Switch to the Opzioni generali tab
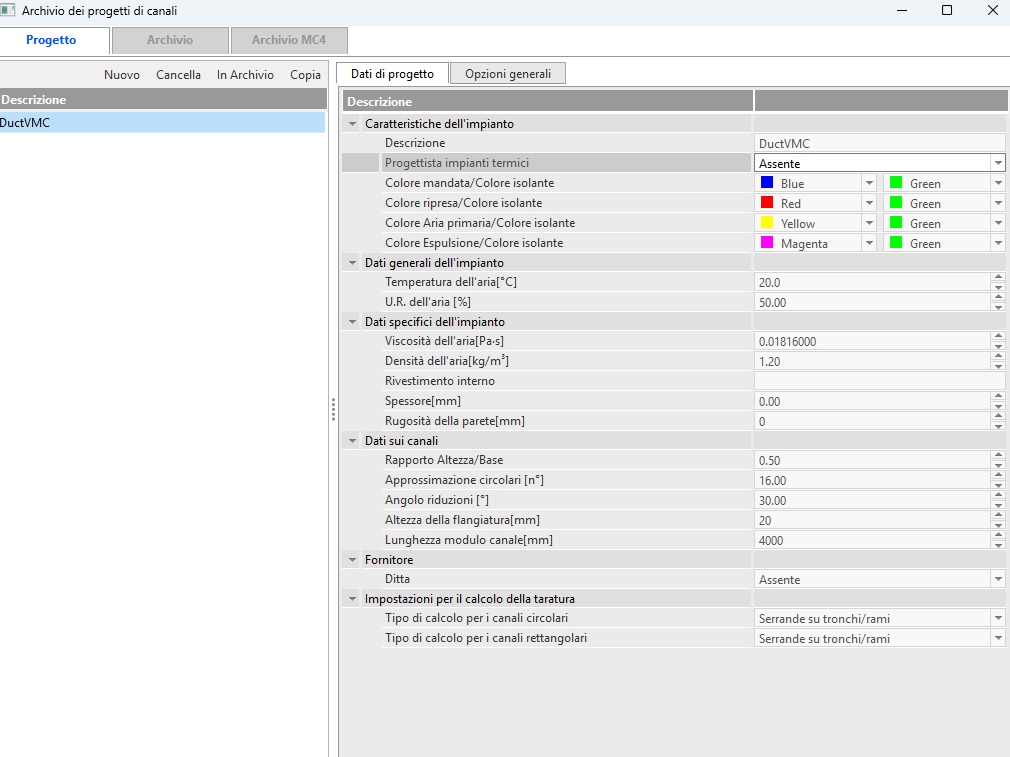This screenshot has width=1010, height=757. coord(508,74)
